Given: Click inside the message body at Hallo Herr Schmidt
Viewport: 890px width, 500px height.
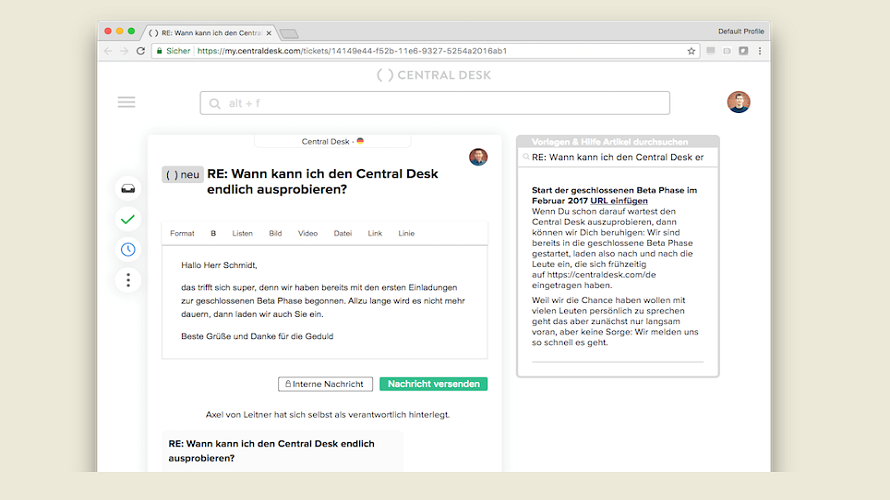Looking at the screenshot, I should point(219,265).
